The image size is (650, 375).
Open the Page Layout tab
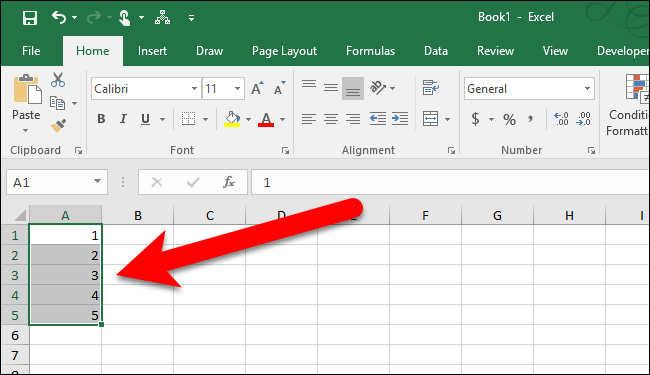coord(284,51)
